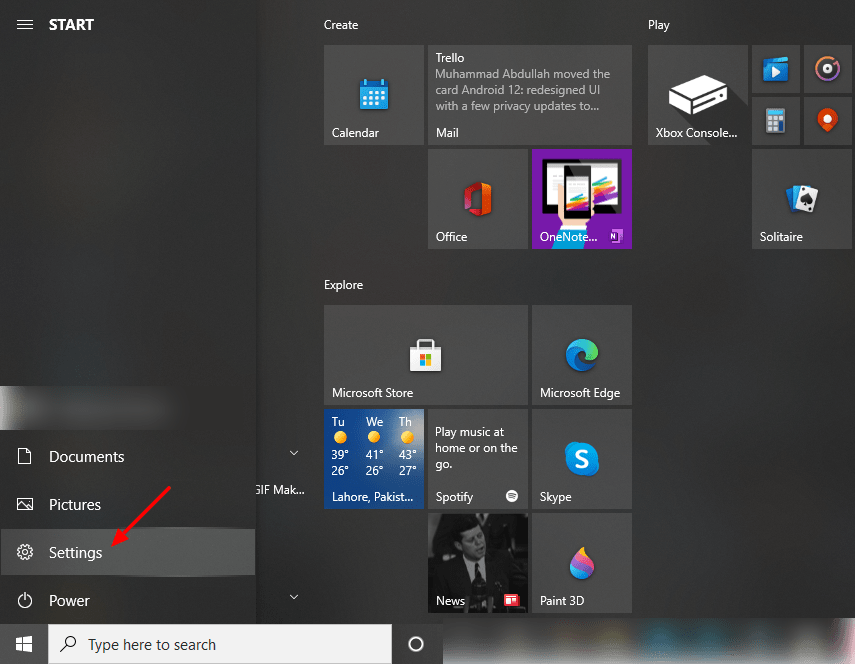855x664 pixels.
Task: Open the Movies & TV small tile
Action: (775, 69)
